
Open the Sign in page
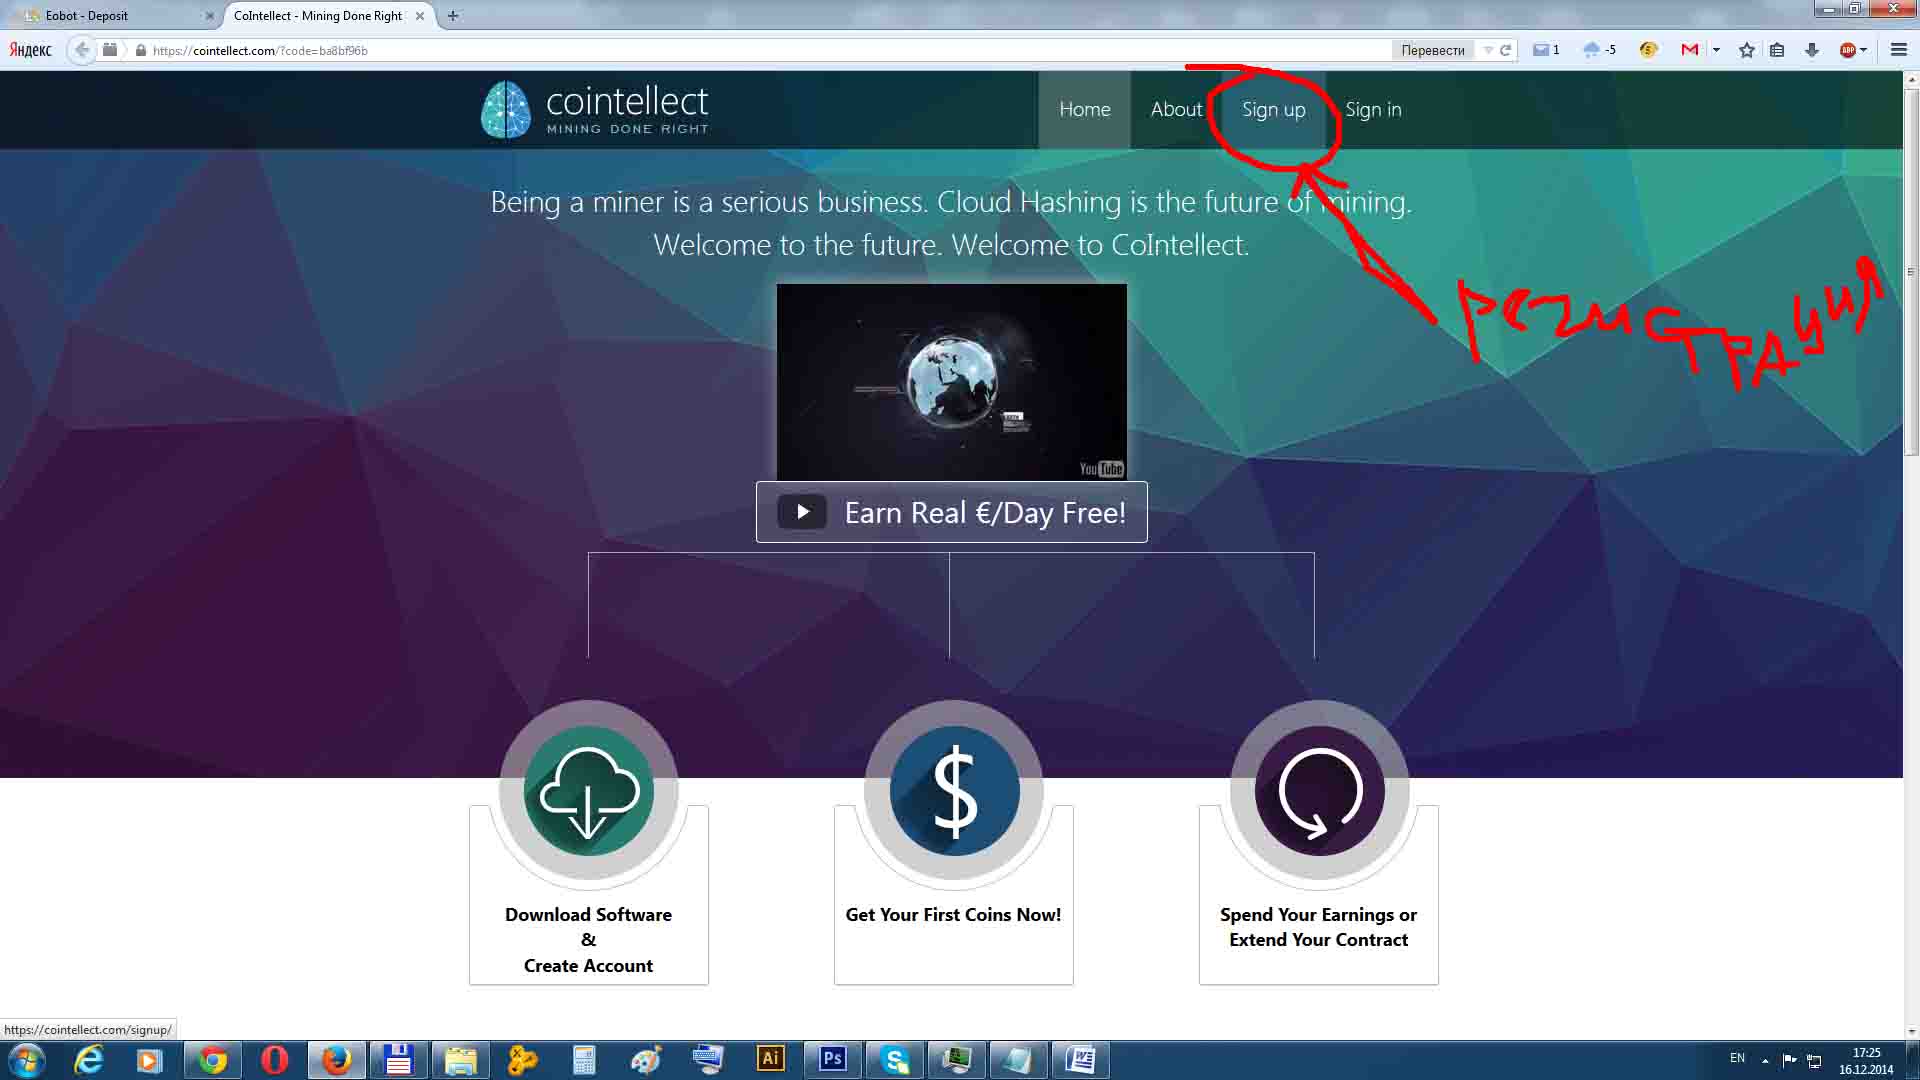(1373, 110)
